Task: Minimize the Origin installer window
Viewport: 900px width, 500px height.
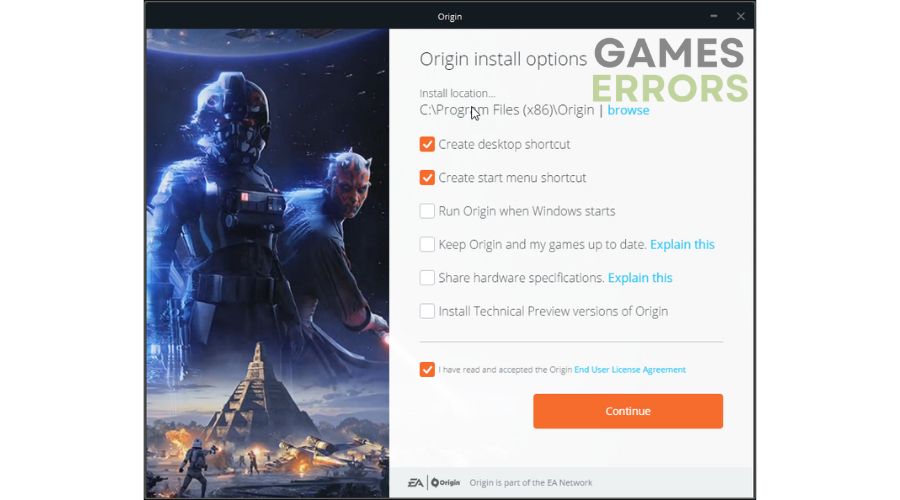Action: (713, 16)
